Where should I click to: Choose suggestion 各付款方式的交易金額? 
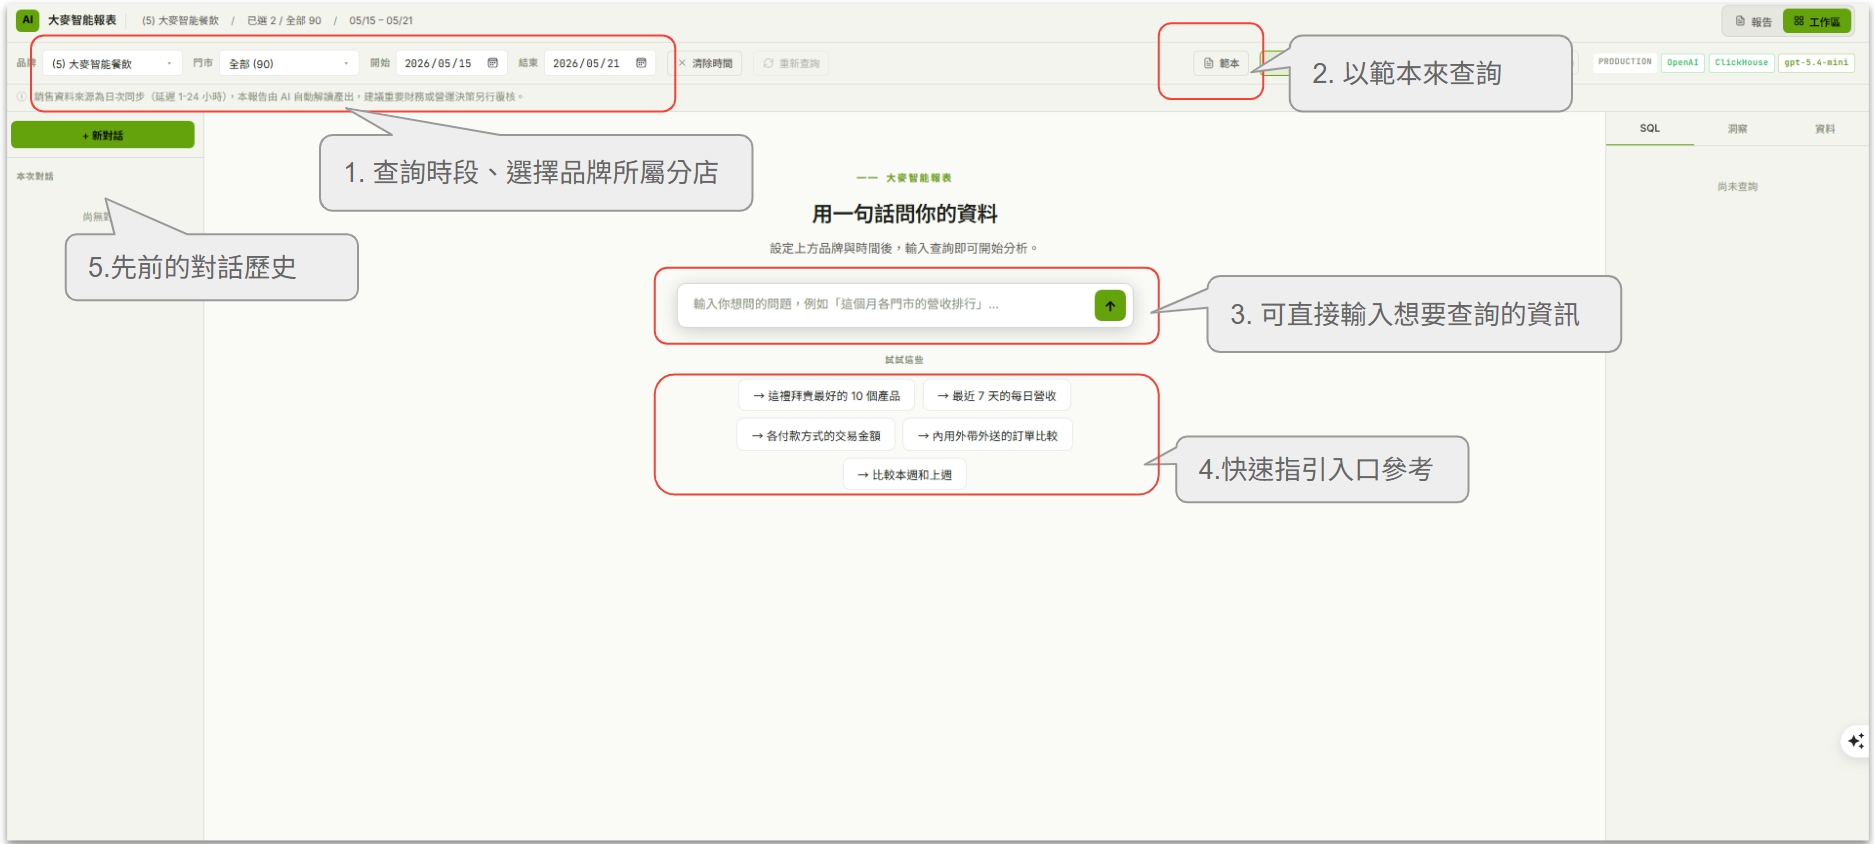click(816, 436)
